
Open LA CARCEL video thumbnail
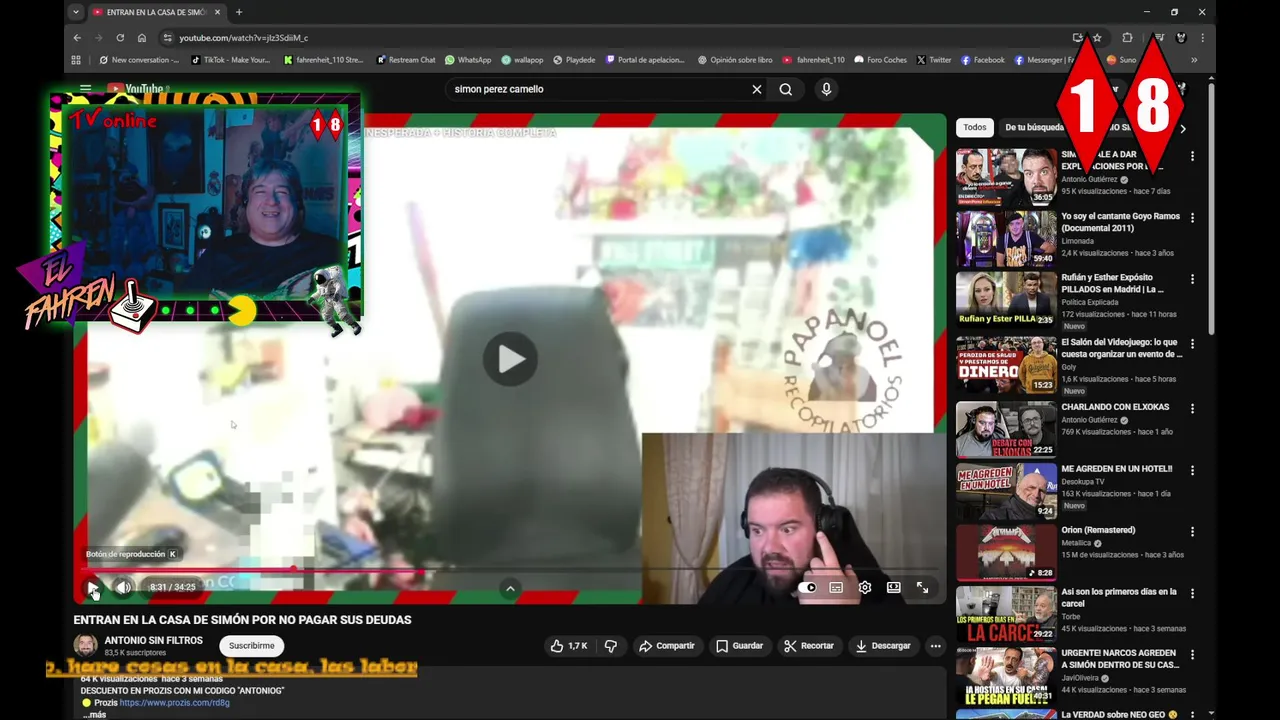tap(1006, 613)
